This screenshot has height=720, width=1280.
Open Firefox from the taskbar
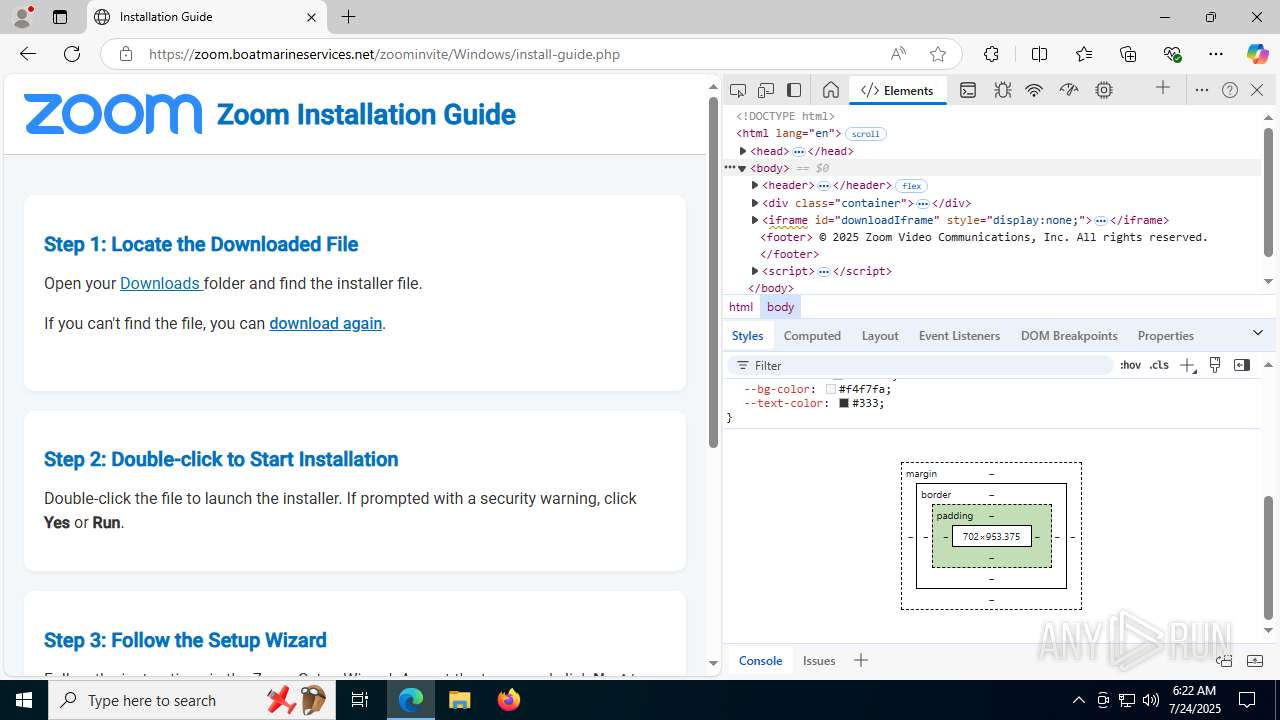point(509,700)
